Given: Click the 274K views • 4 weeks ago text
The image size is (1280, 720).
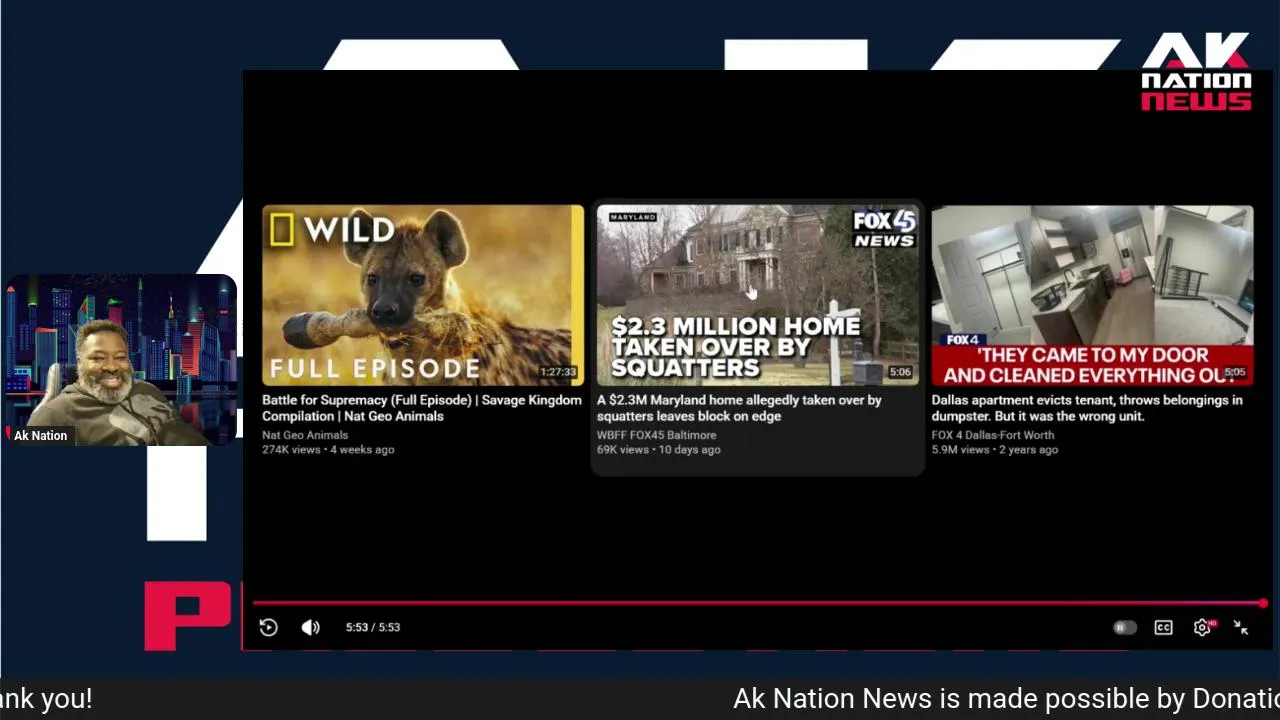Looking at the screenshot, I should (328, 450).
